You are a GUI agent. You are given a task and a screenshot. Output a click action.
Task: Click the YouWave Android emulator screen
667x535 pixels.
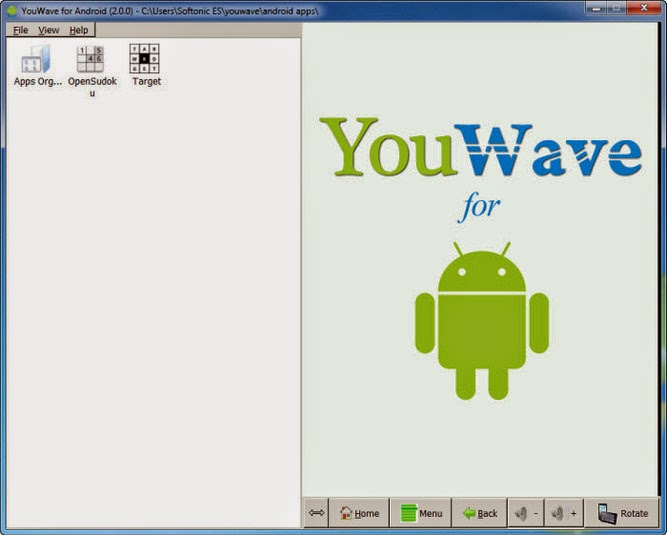[480, 259]
